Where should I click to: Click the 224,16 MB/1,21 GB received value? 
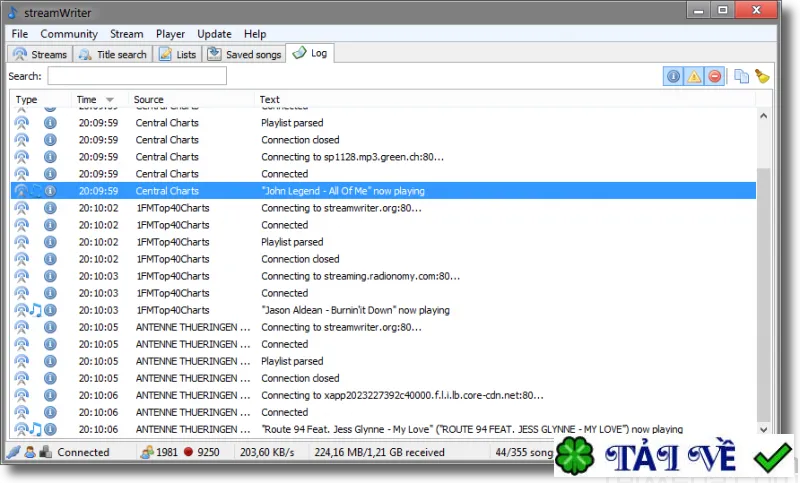(x=379, y=452)
